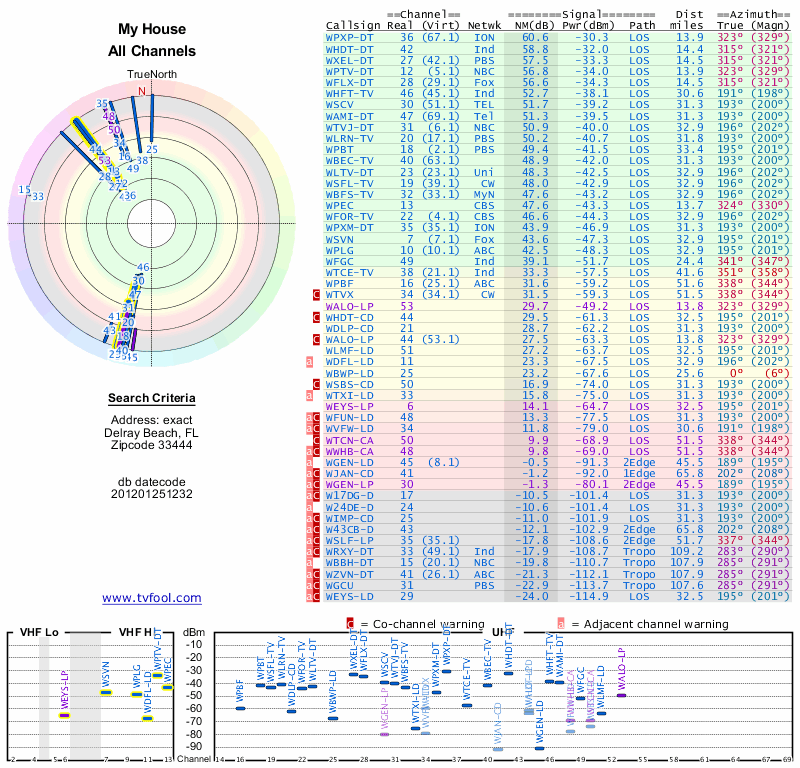This screenshot has height=768, width=800.
Task: Click the WALO-LP marker in UHF chart
Action: (621, 695)
